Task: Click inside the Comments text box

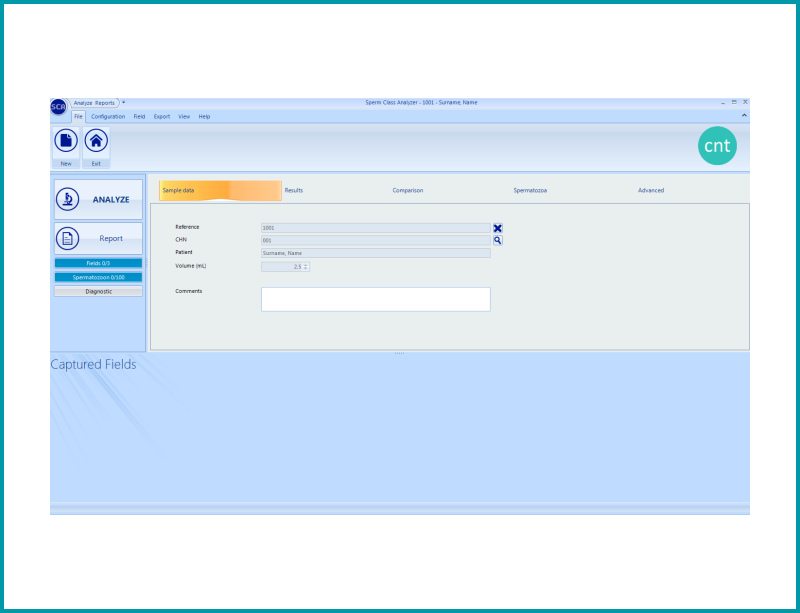Action: (376, 299)
